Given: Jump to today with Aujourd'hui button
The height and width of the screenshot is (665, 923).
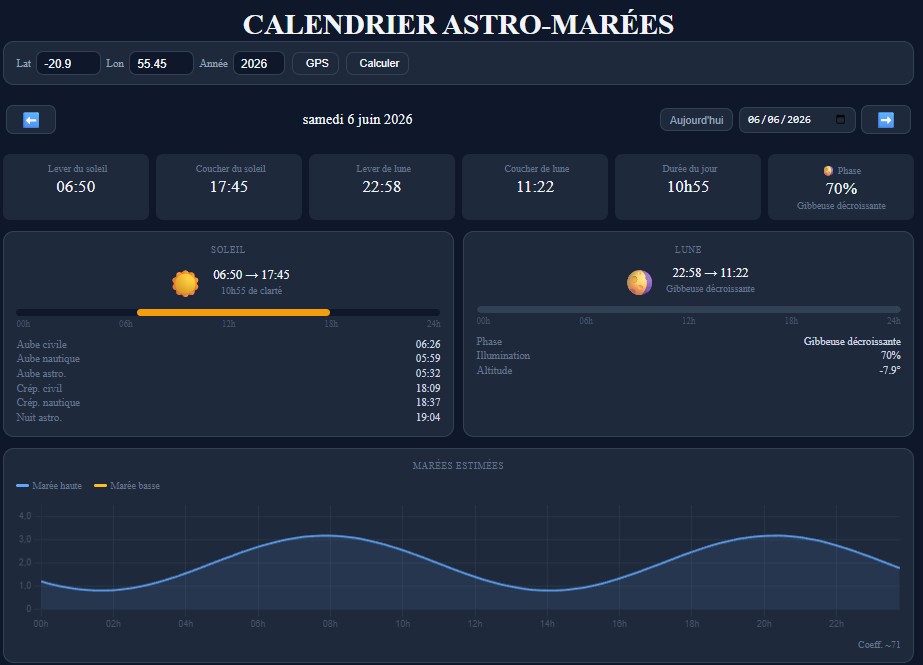Looking at the screenshot, I should pos(696,120).
